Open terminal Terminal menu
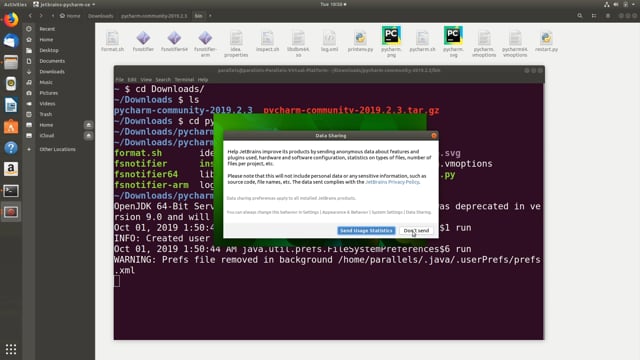This screenshot has height=360, width=640. 184,80
